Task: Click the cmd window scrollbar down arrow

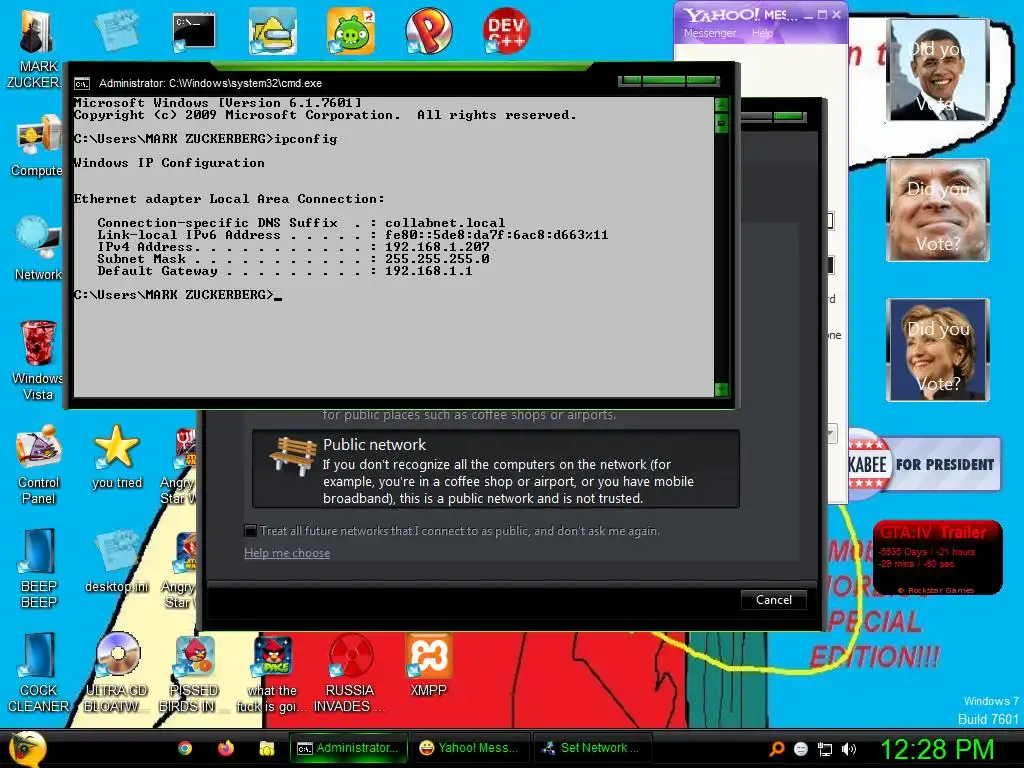Action: click(722, 389)
